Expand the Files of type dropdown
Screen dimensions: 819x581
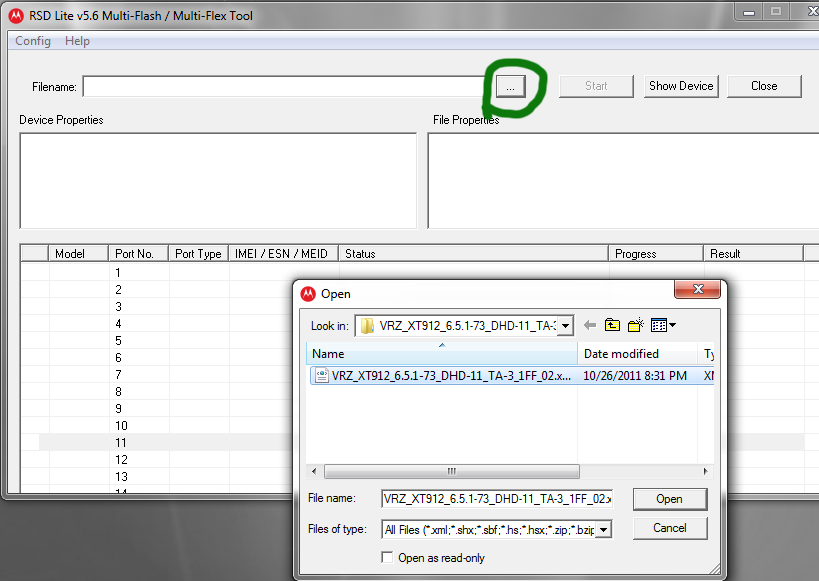click(604, 530)
